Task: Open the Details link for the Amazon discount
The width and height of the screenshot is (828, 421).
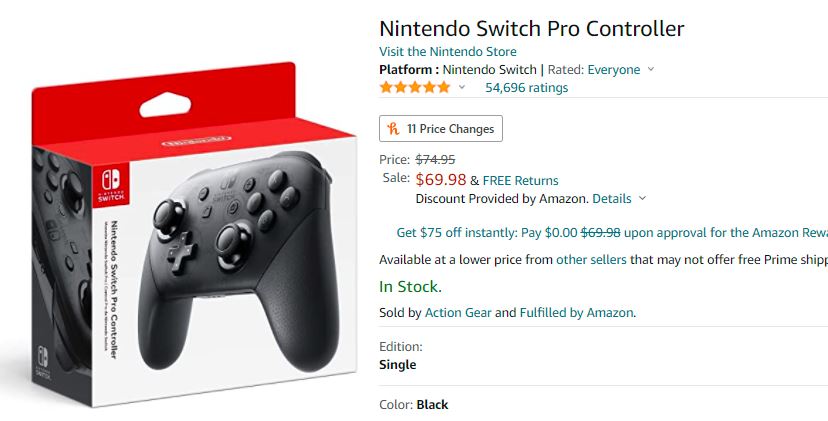Action: pyautogui.click(x=612, y=199)
